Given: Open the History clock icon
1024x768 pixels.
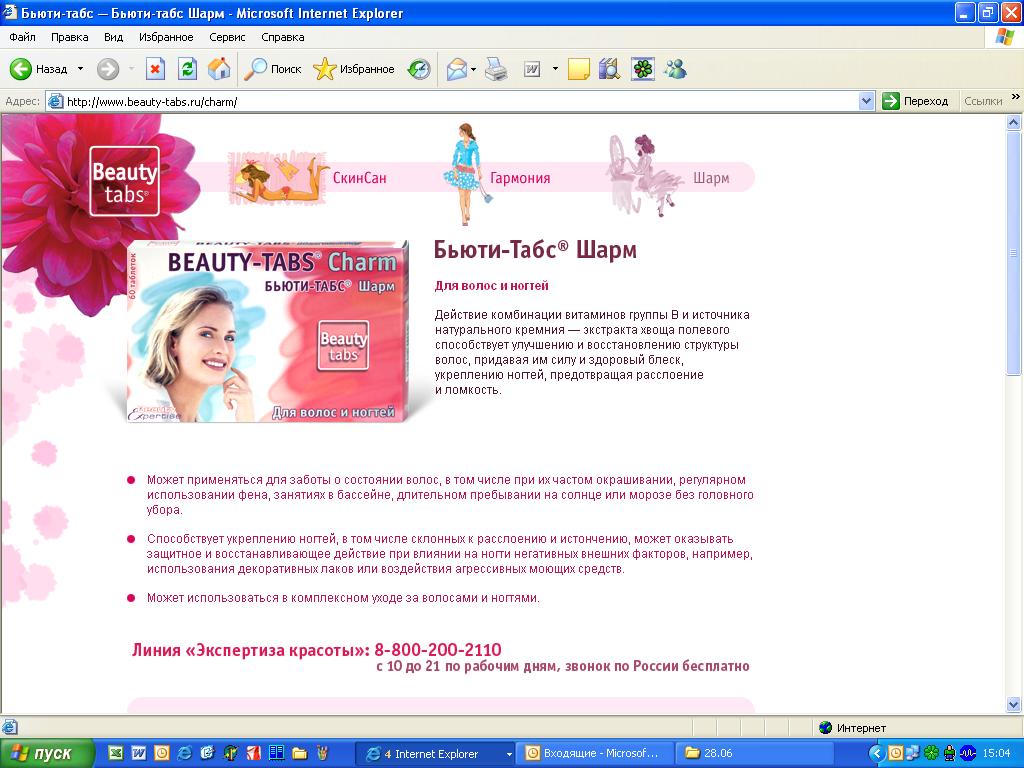Looking at the screenshot, I should click(419, 69).
